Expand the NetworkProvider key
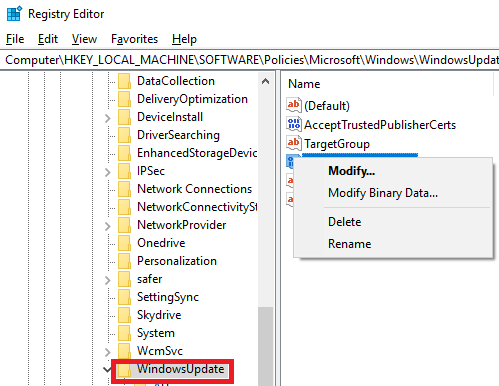This screenshot has width=499, height=386. tap(108, 226)
